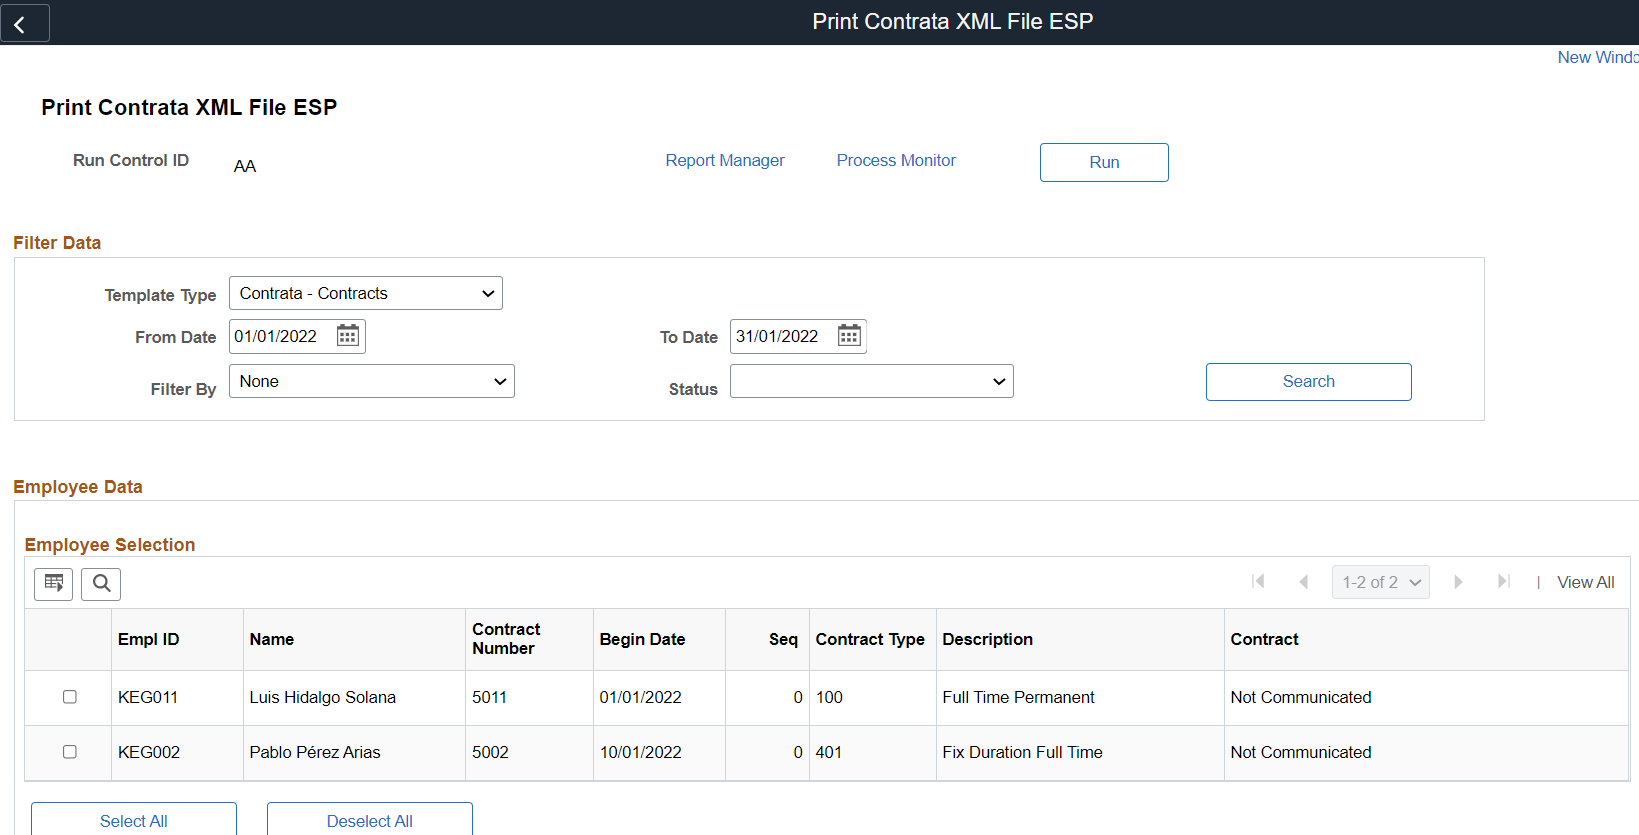The image size is (1639, 835).
Task: Go to next page of results
Action: [1458, 582]
